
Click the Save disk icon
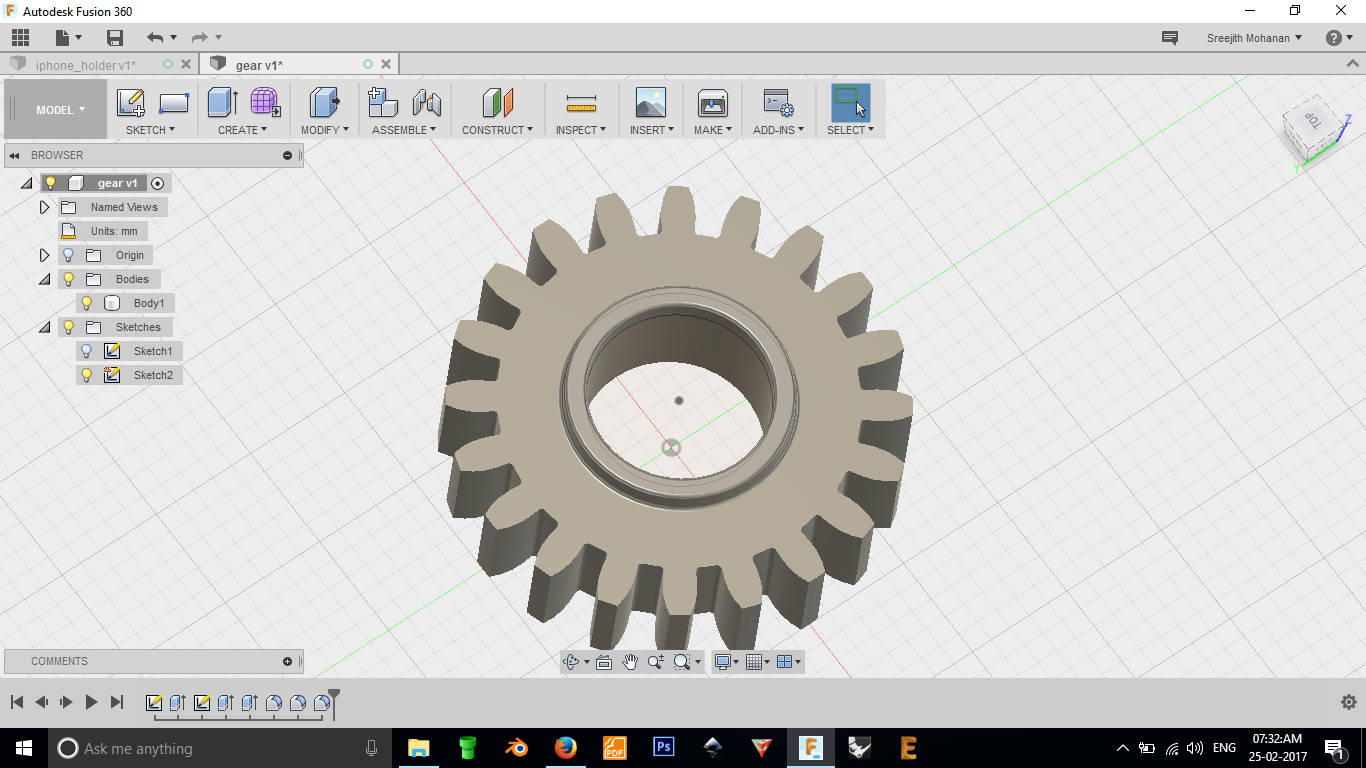pyautogui.click(x=115, y=38)
